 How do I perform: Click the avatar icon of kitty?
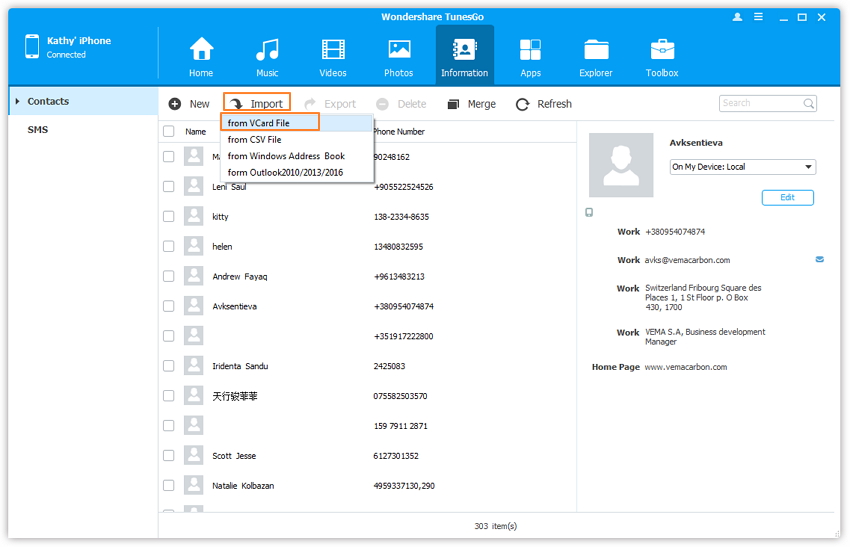pos(194,216)
